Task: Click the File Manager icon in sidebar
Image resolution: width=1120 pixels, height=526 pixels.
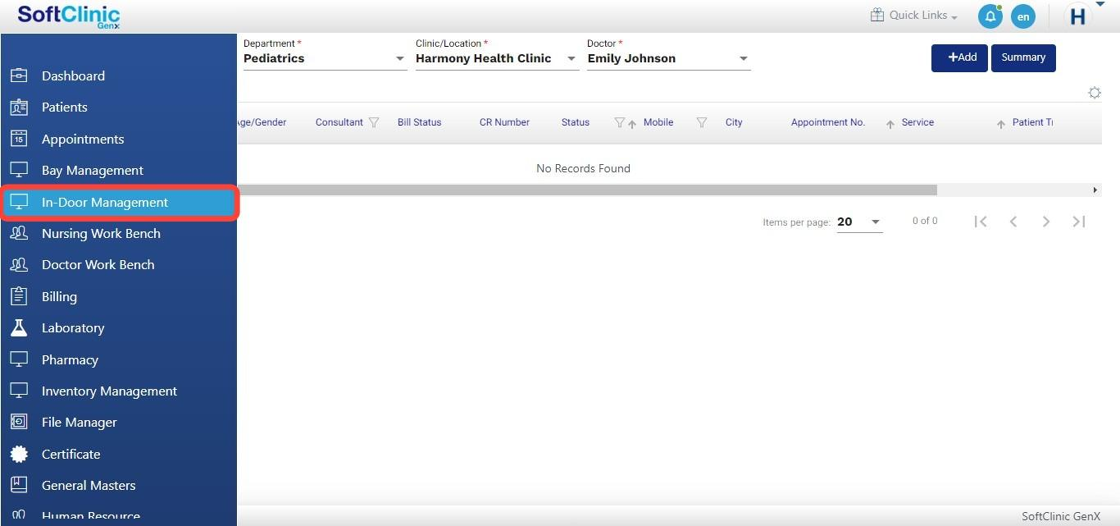Action: pos(19,422)
